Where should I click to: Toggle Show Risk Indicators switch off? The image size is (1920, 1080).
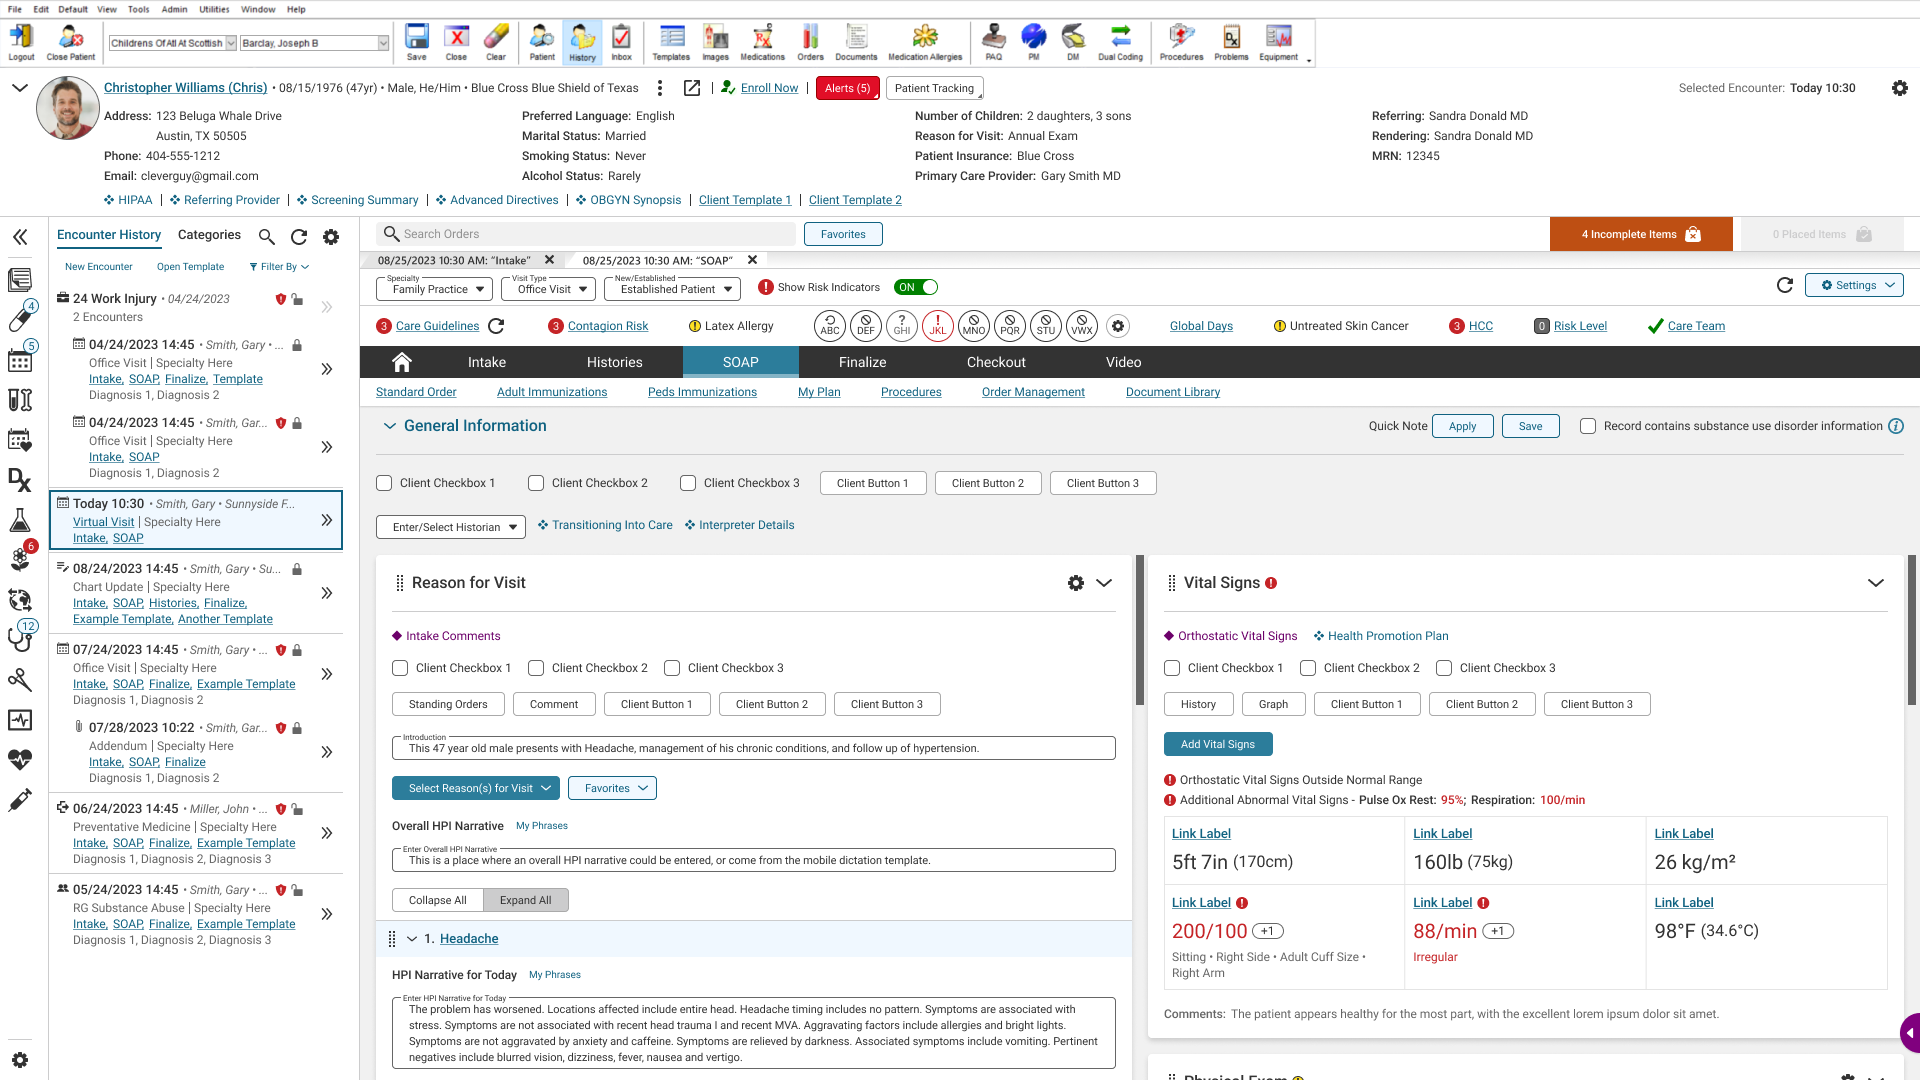pos(916,287)
